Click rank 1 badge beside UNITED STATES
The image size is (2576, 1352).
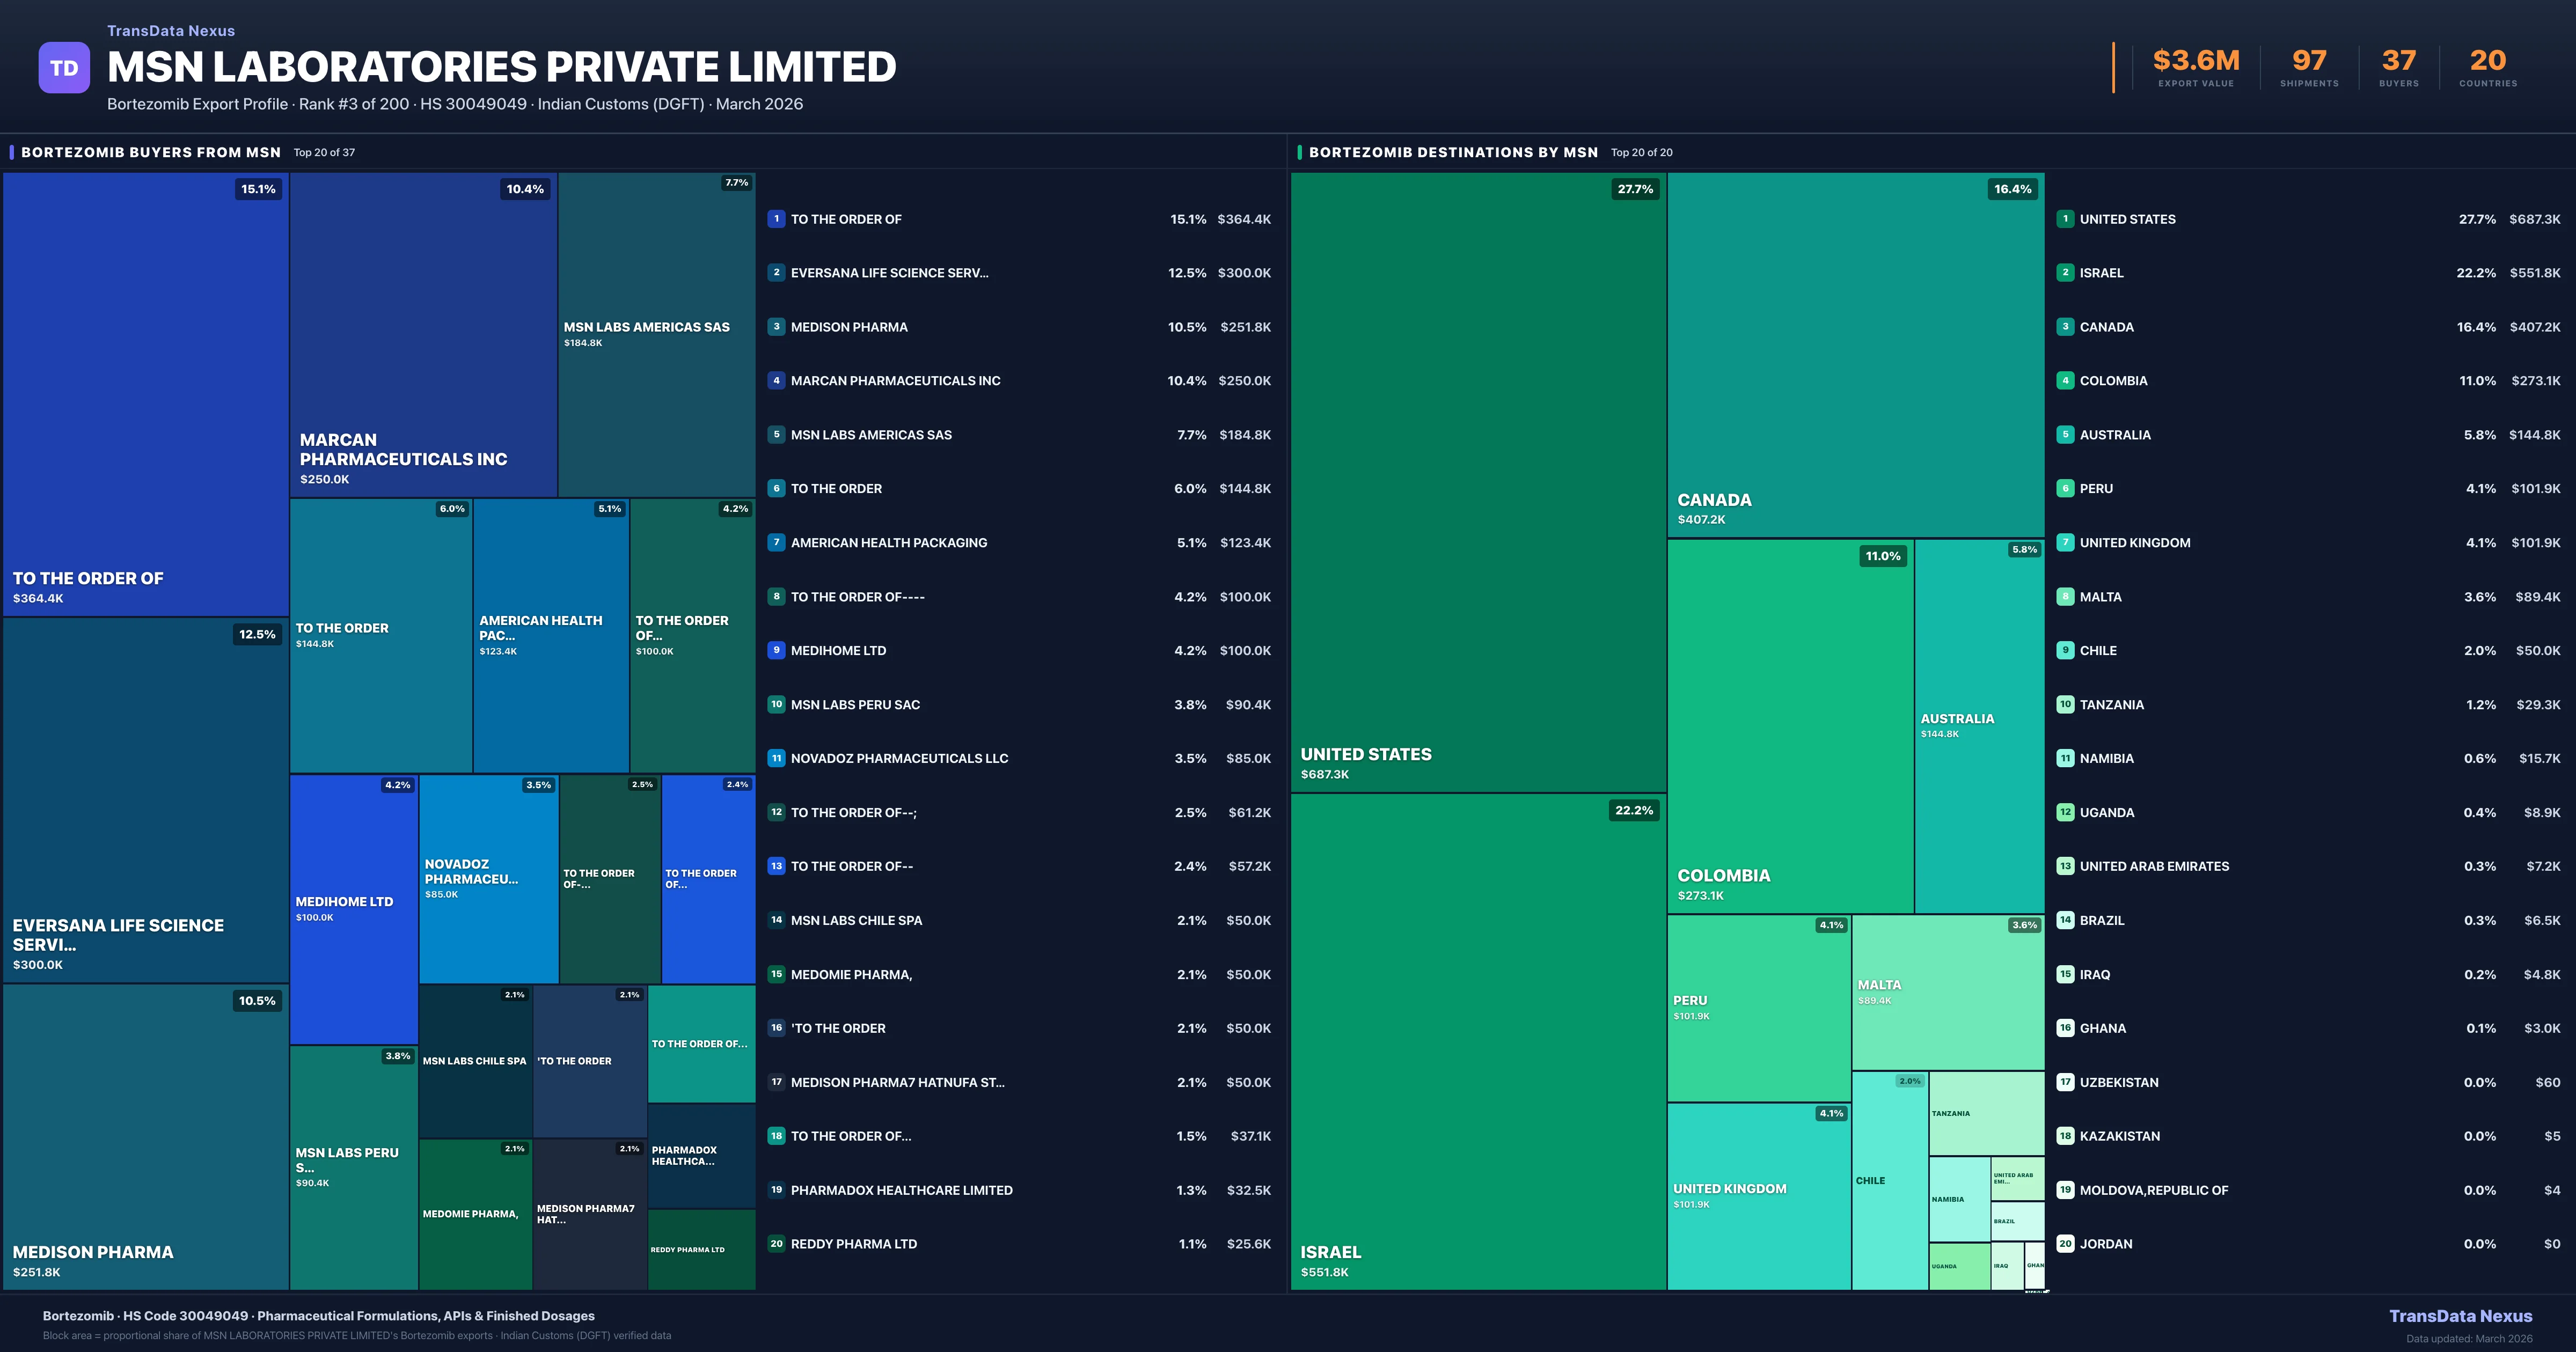point(2065,219)
